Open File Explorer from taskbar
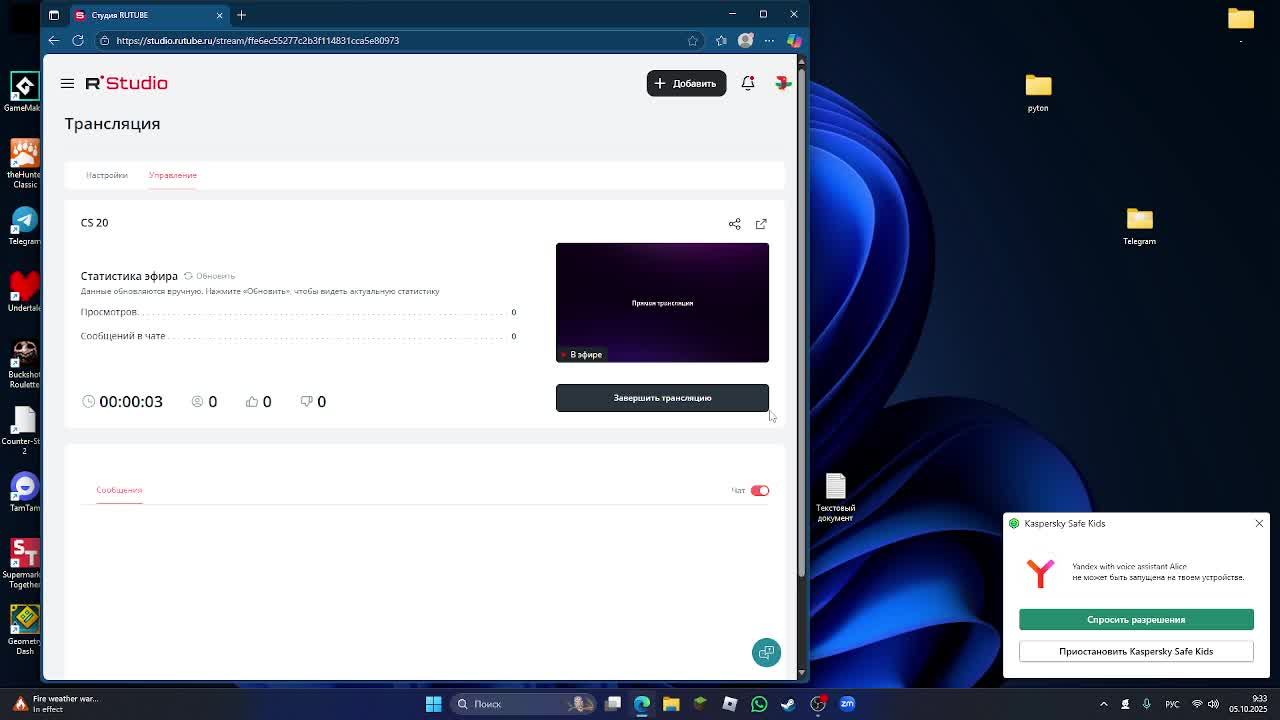 point(671,704)
